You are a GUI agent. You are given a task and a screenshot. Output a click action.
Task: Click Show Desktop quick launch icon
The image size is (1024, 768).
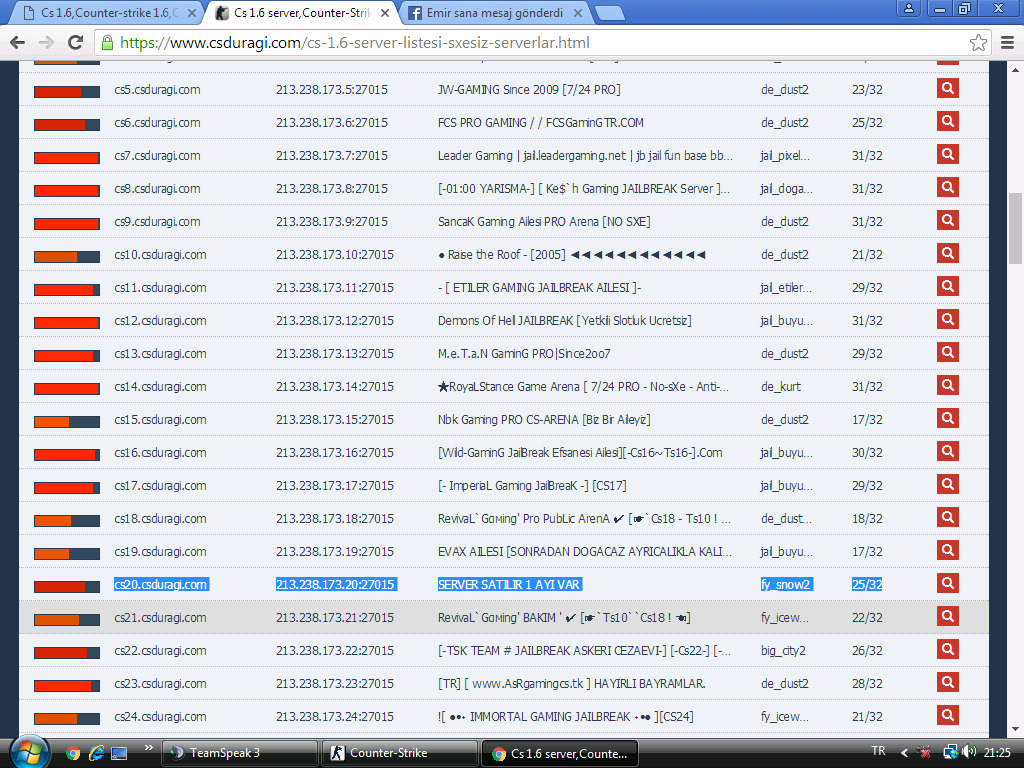click(119, 753)
